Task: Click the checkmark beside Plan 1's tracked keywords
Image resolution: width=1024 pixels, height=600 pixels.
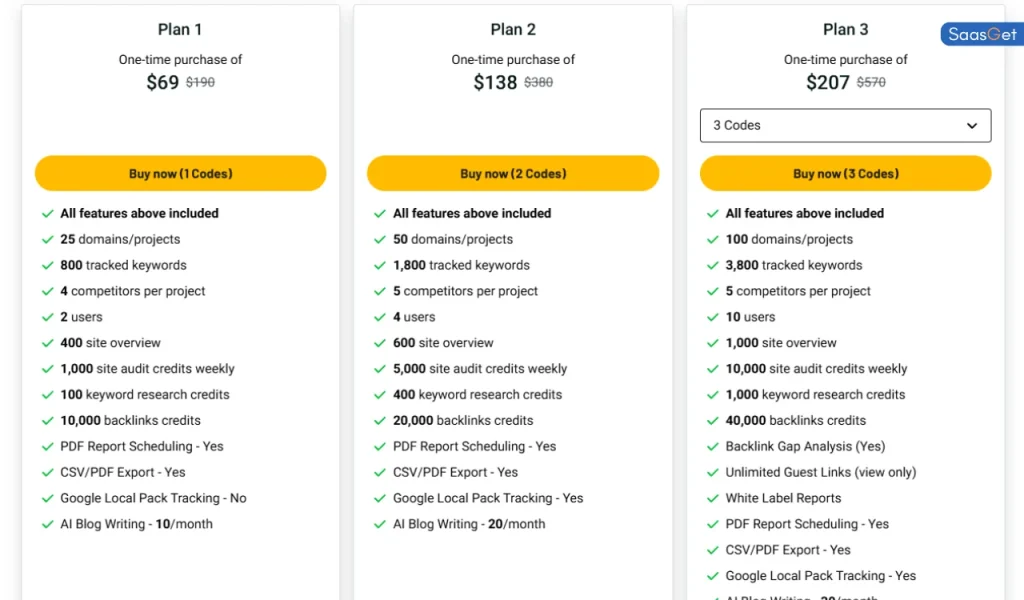Action: coord(47,265)
